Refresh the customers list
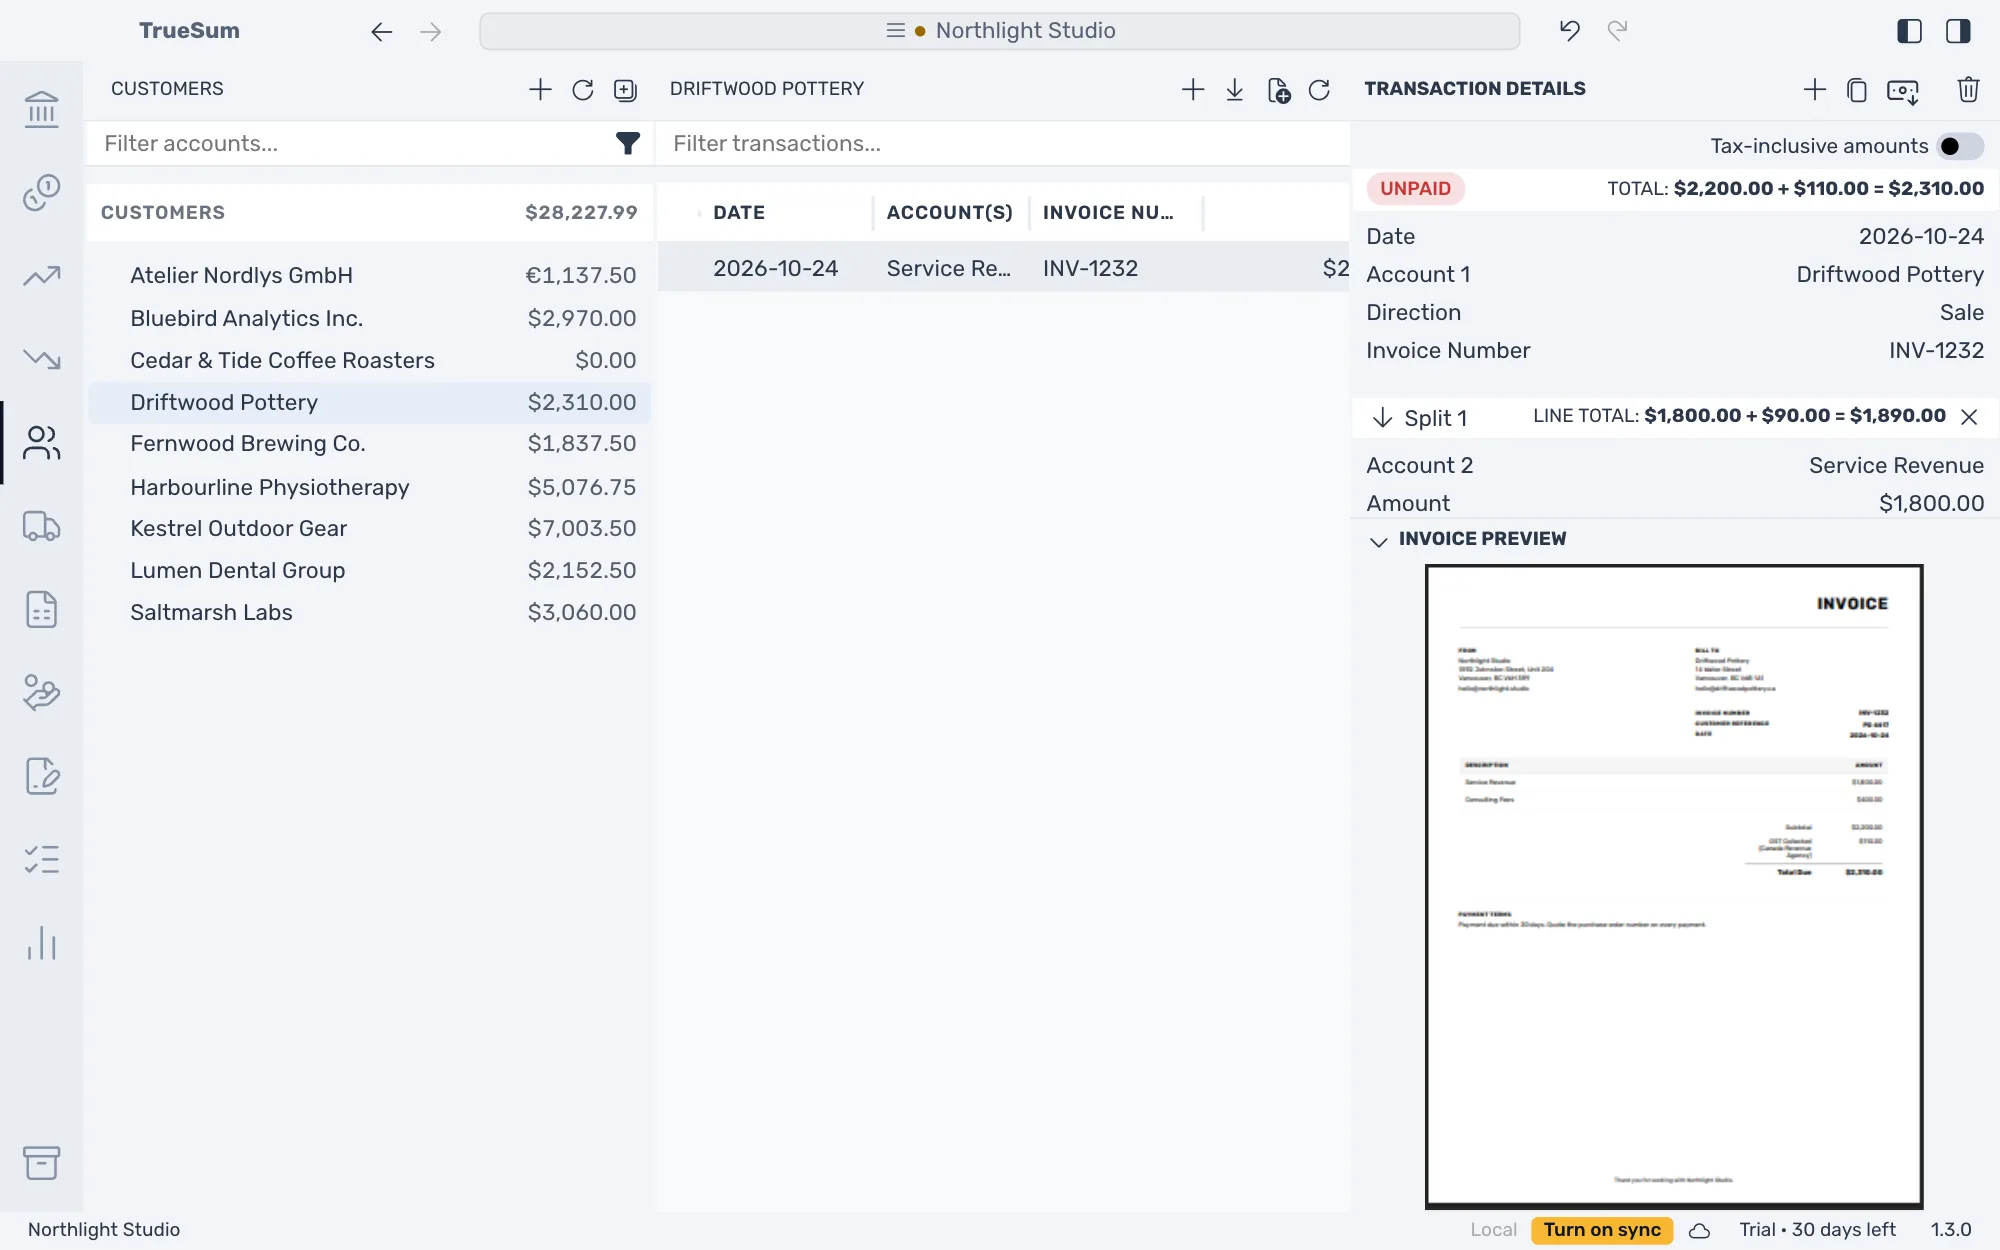The image size is (2000, 1250). [x=583, y=89]
